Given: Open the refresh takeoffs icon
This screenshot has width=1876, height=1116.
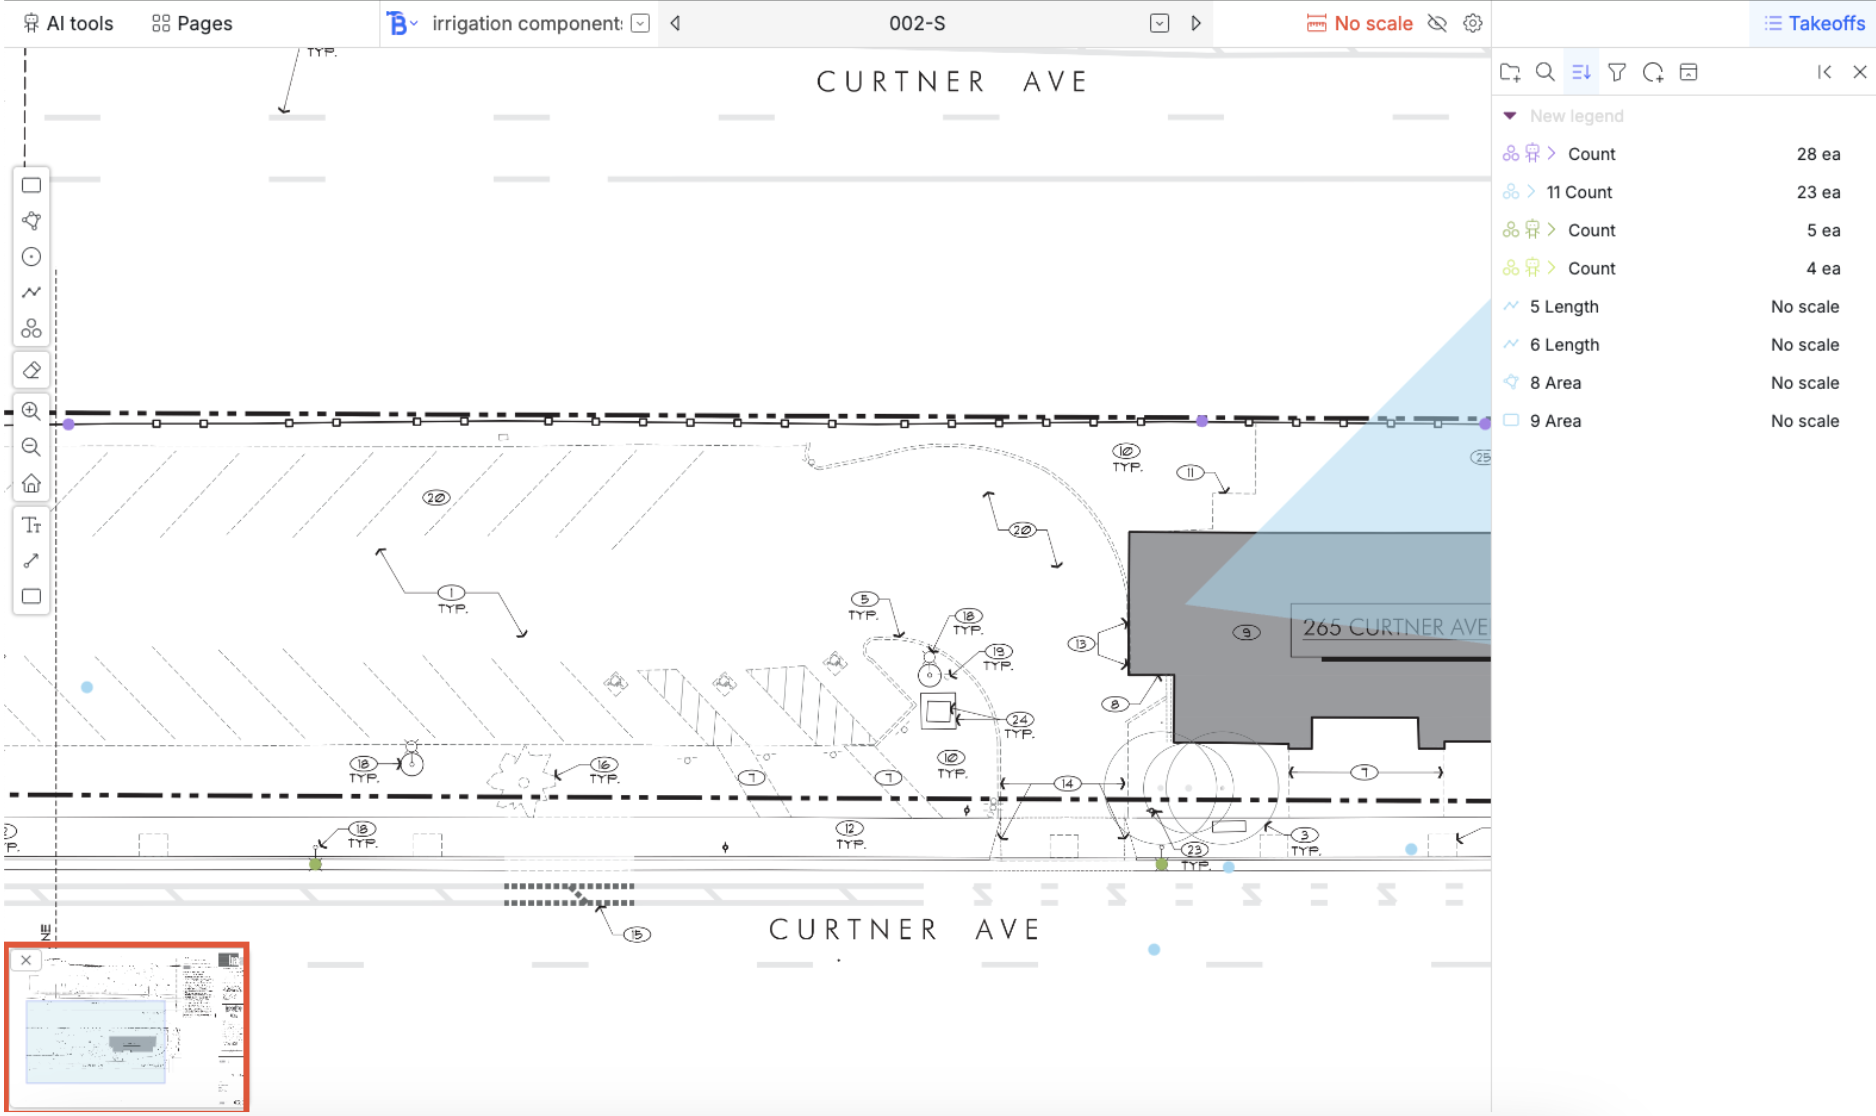Looking at the screenshot, I should click(x=1653, y=72).
